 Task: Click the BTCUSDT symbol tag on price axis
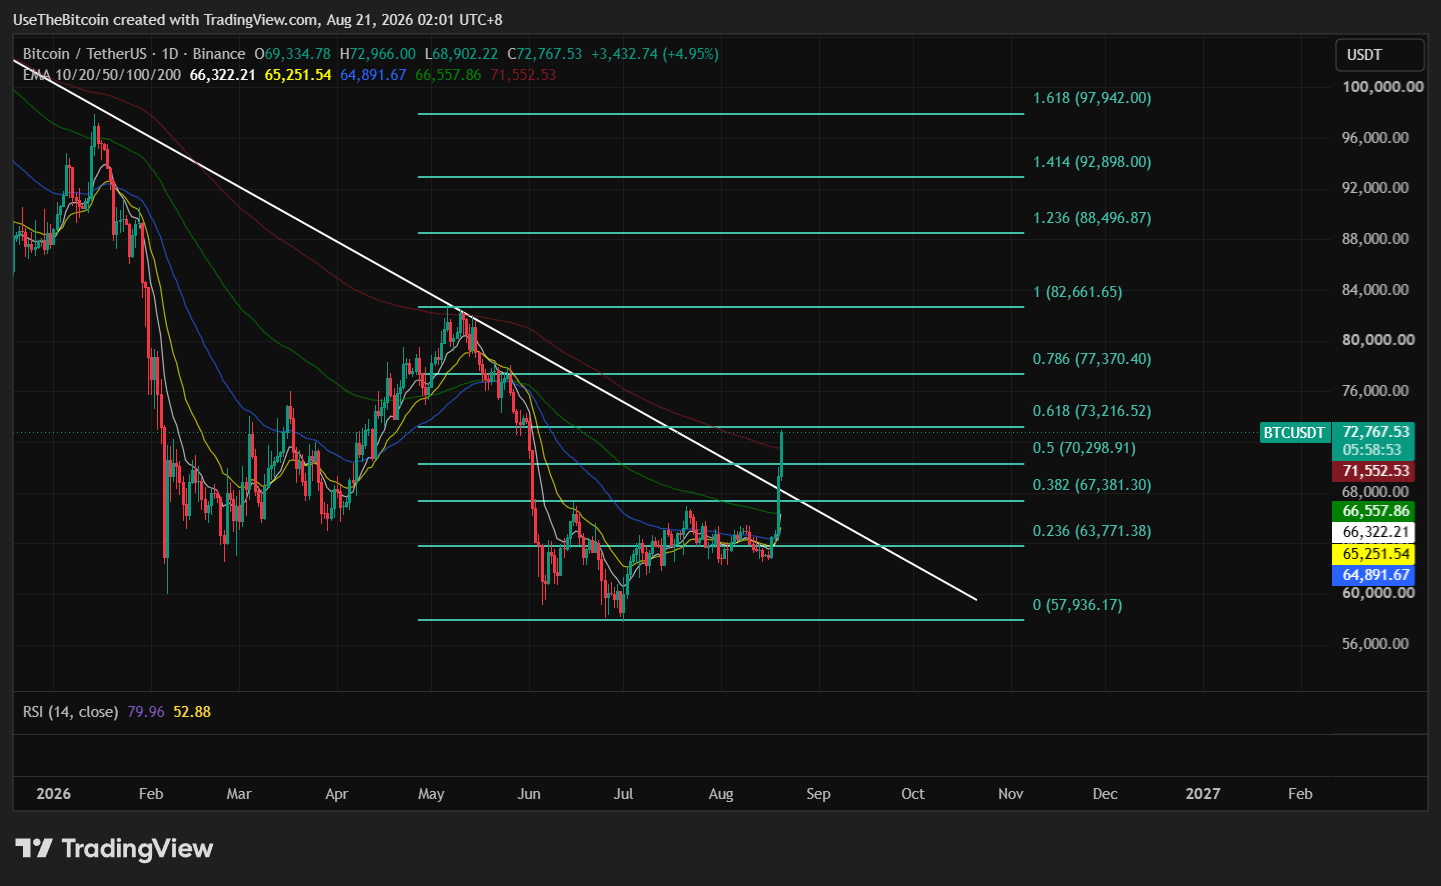coord(1294,433)
